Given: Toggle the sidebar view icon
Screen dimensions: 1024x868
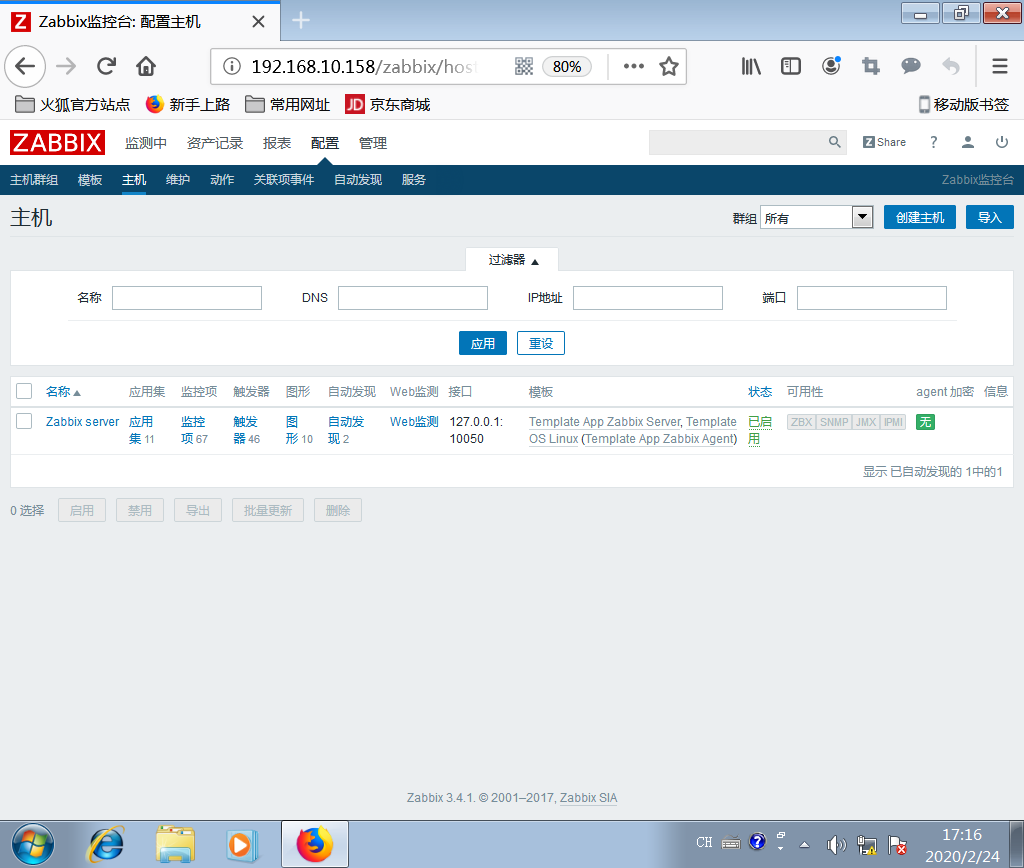Looking at the screenshot, I should point(791,66).
